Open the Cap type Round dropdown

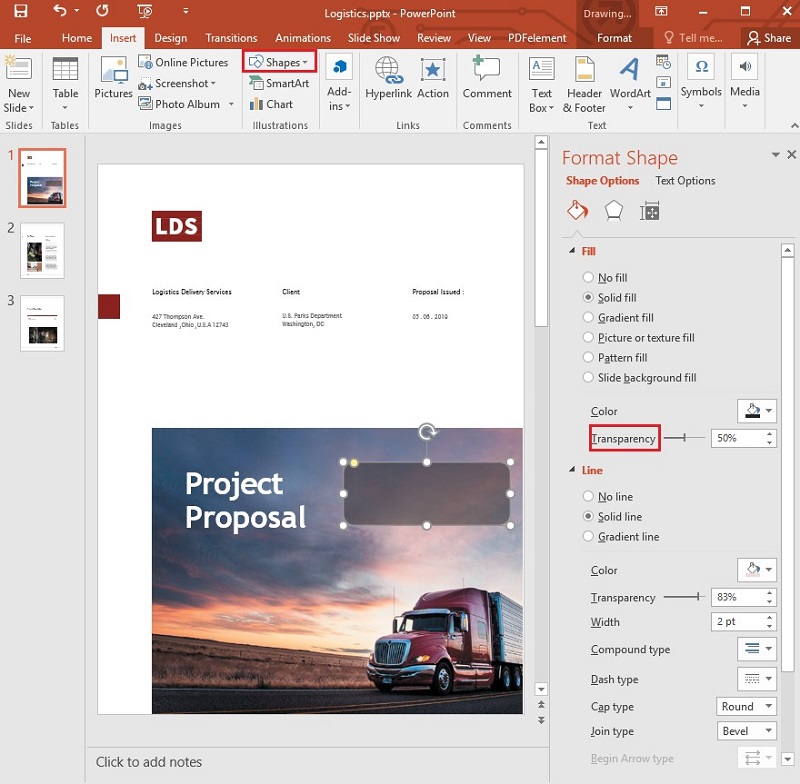click(x=746, y=706)
